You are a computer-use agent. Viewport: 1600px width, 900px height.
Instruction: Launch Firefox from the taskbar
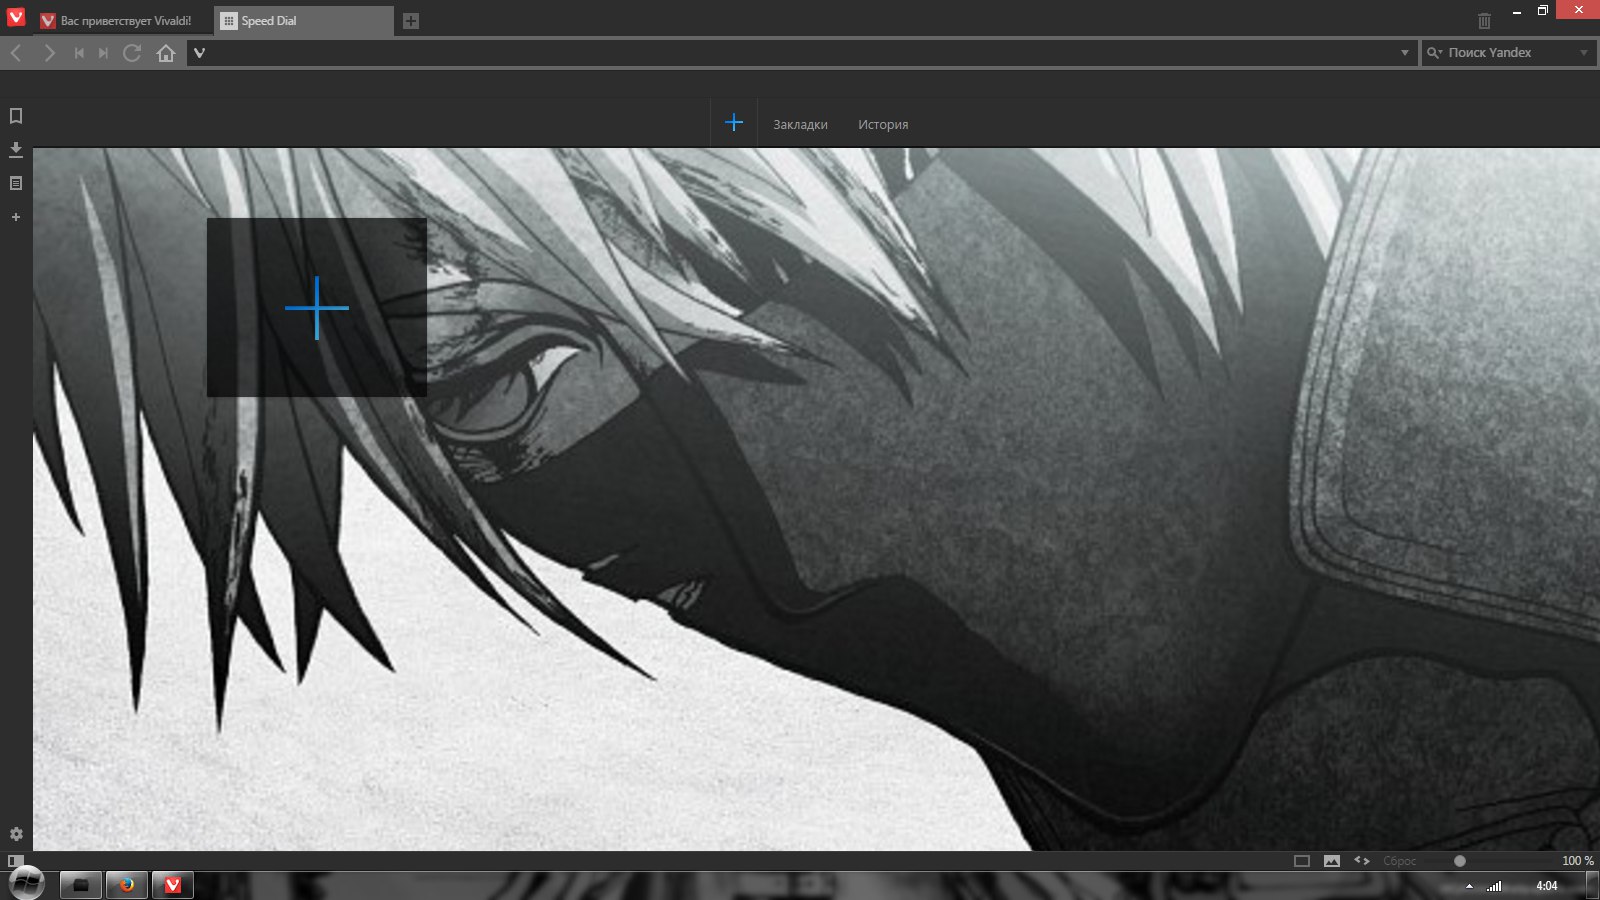[x=127, y=885]
